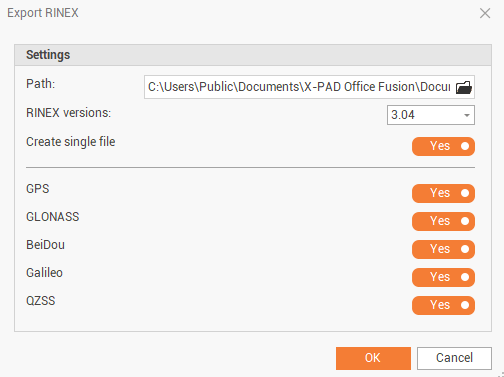Select the 3.04 version combo box

tap(431, 115)
